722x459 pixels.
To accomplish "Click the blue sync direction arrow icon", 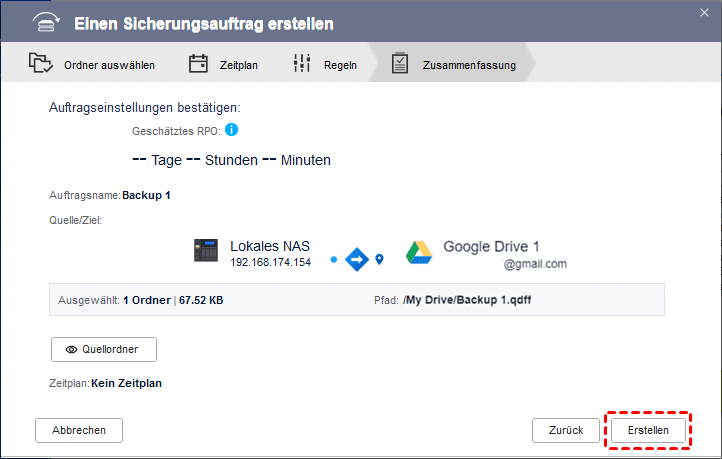I will pos(357,260).
